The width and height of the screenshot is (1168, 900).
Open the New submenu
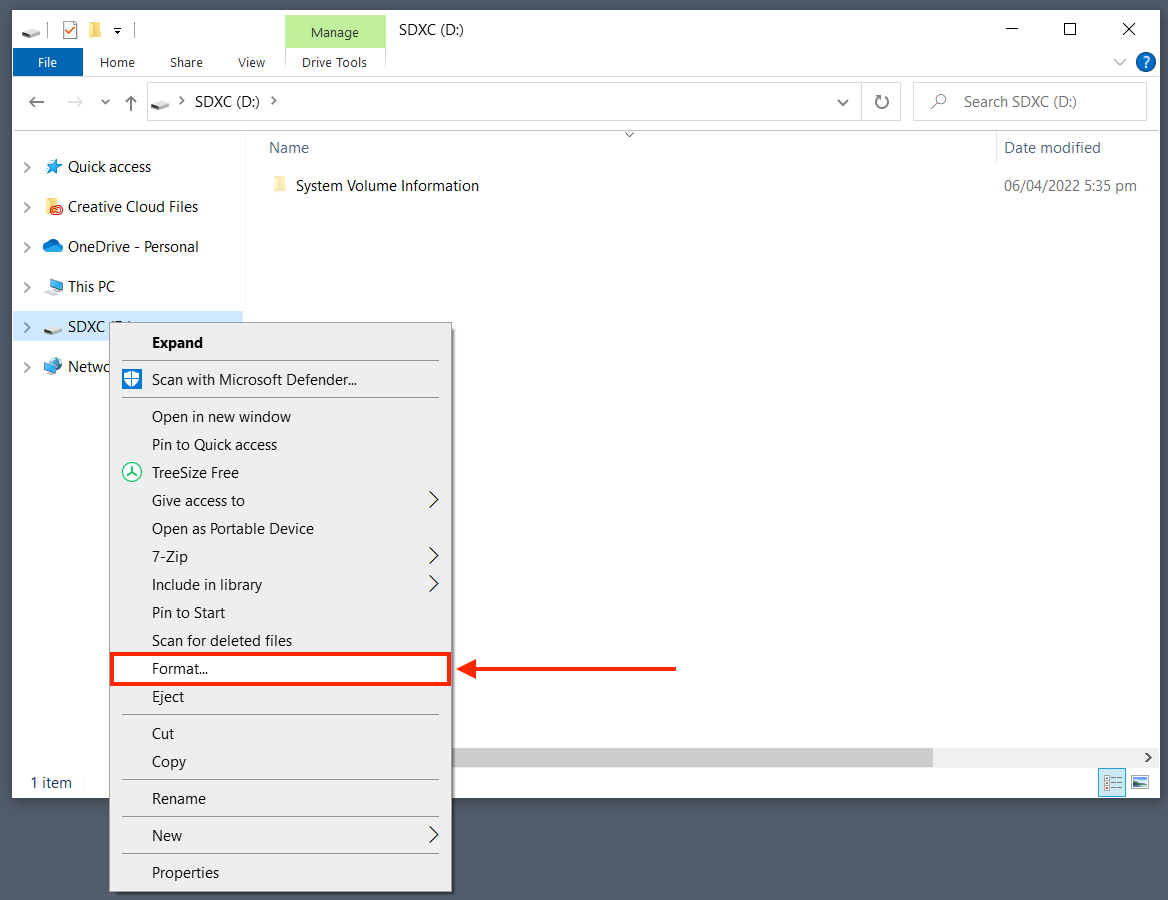[280, 835]
